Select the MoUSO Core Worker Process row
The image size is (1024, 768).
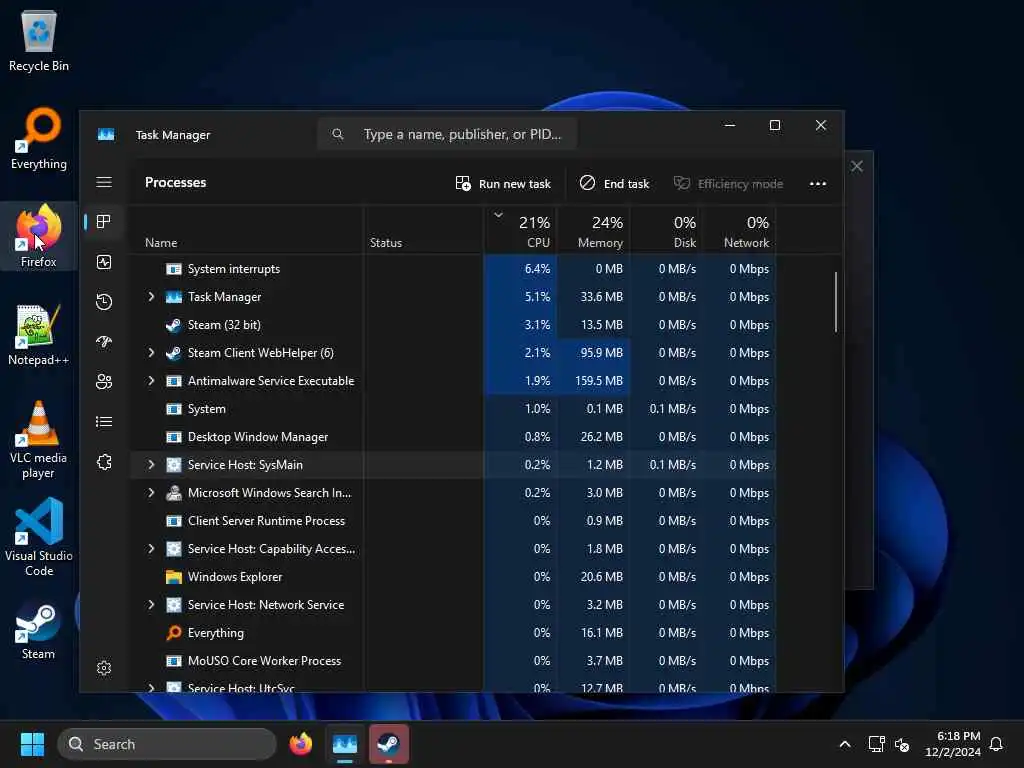coord(453,660)
